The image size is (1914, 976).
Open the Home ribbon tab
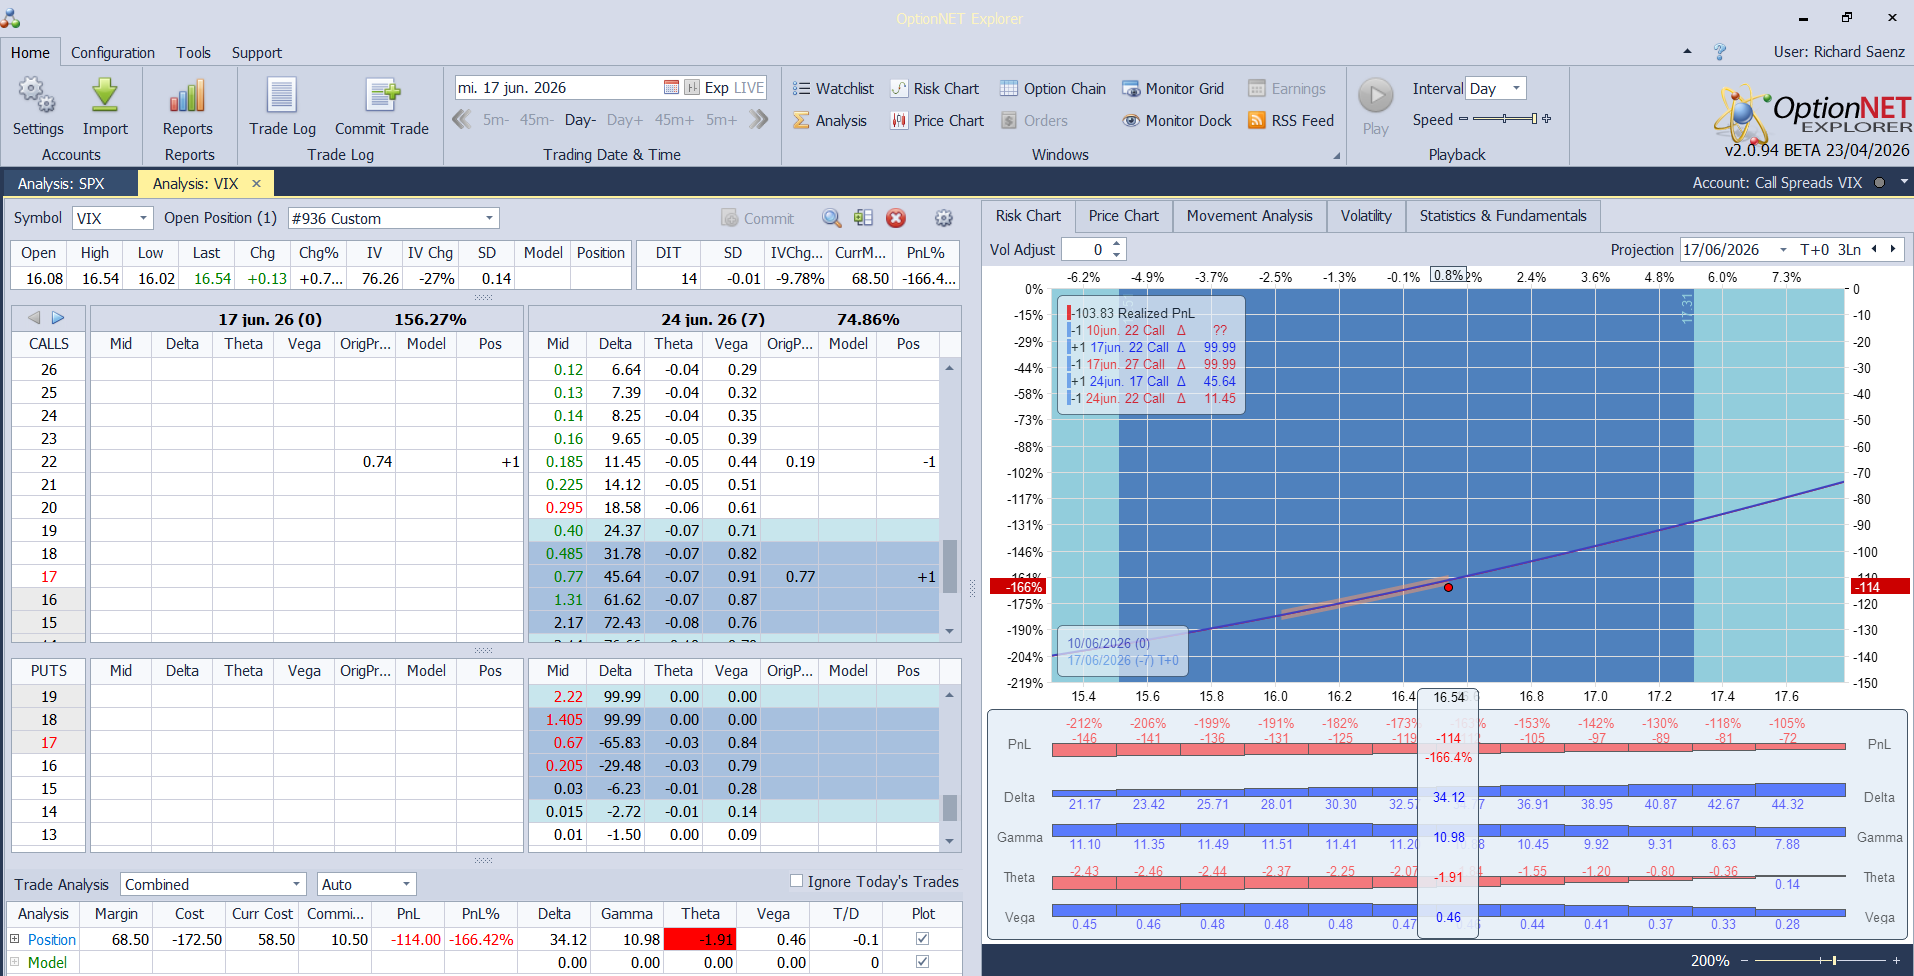31,53
